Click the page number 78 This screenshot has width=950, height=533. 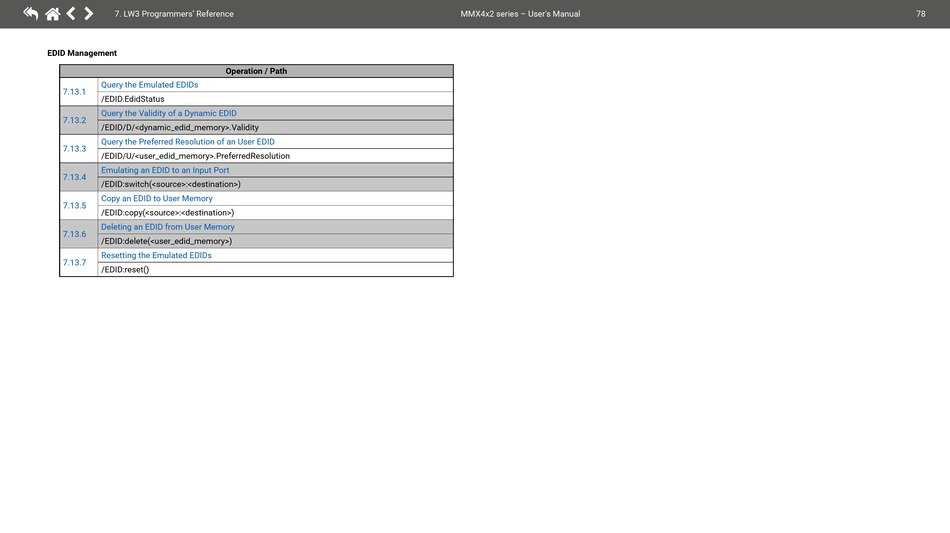tap(920, 14)
